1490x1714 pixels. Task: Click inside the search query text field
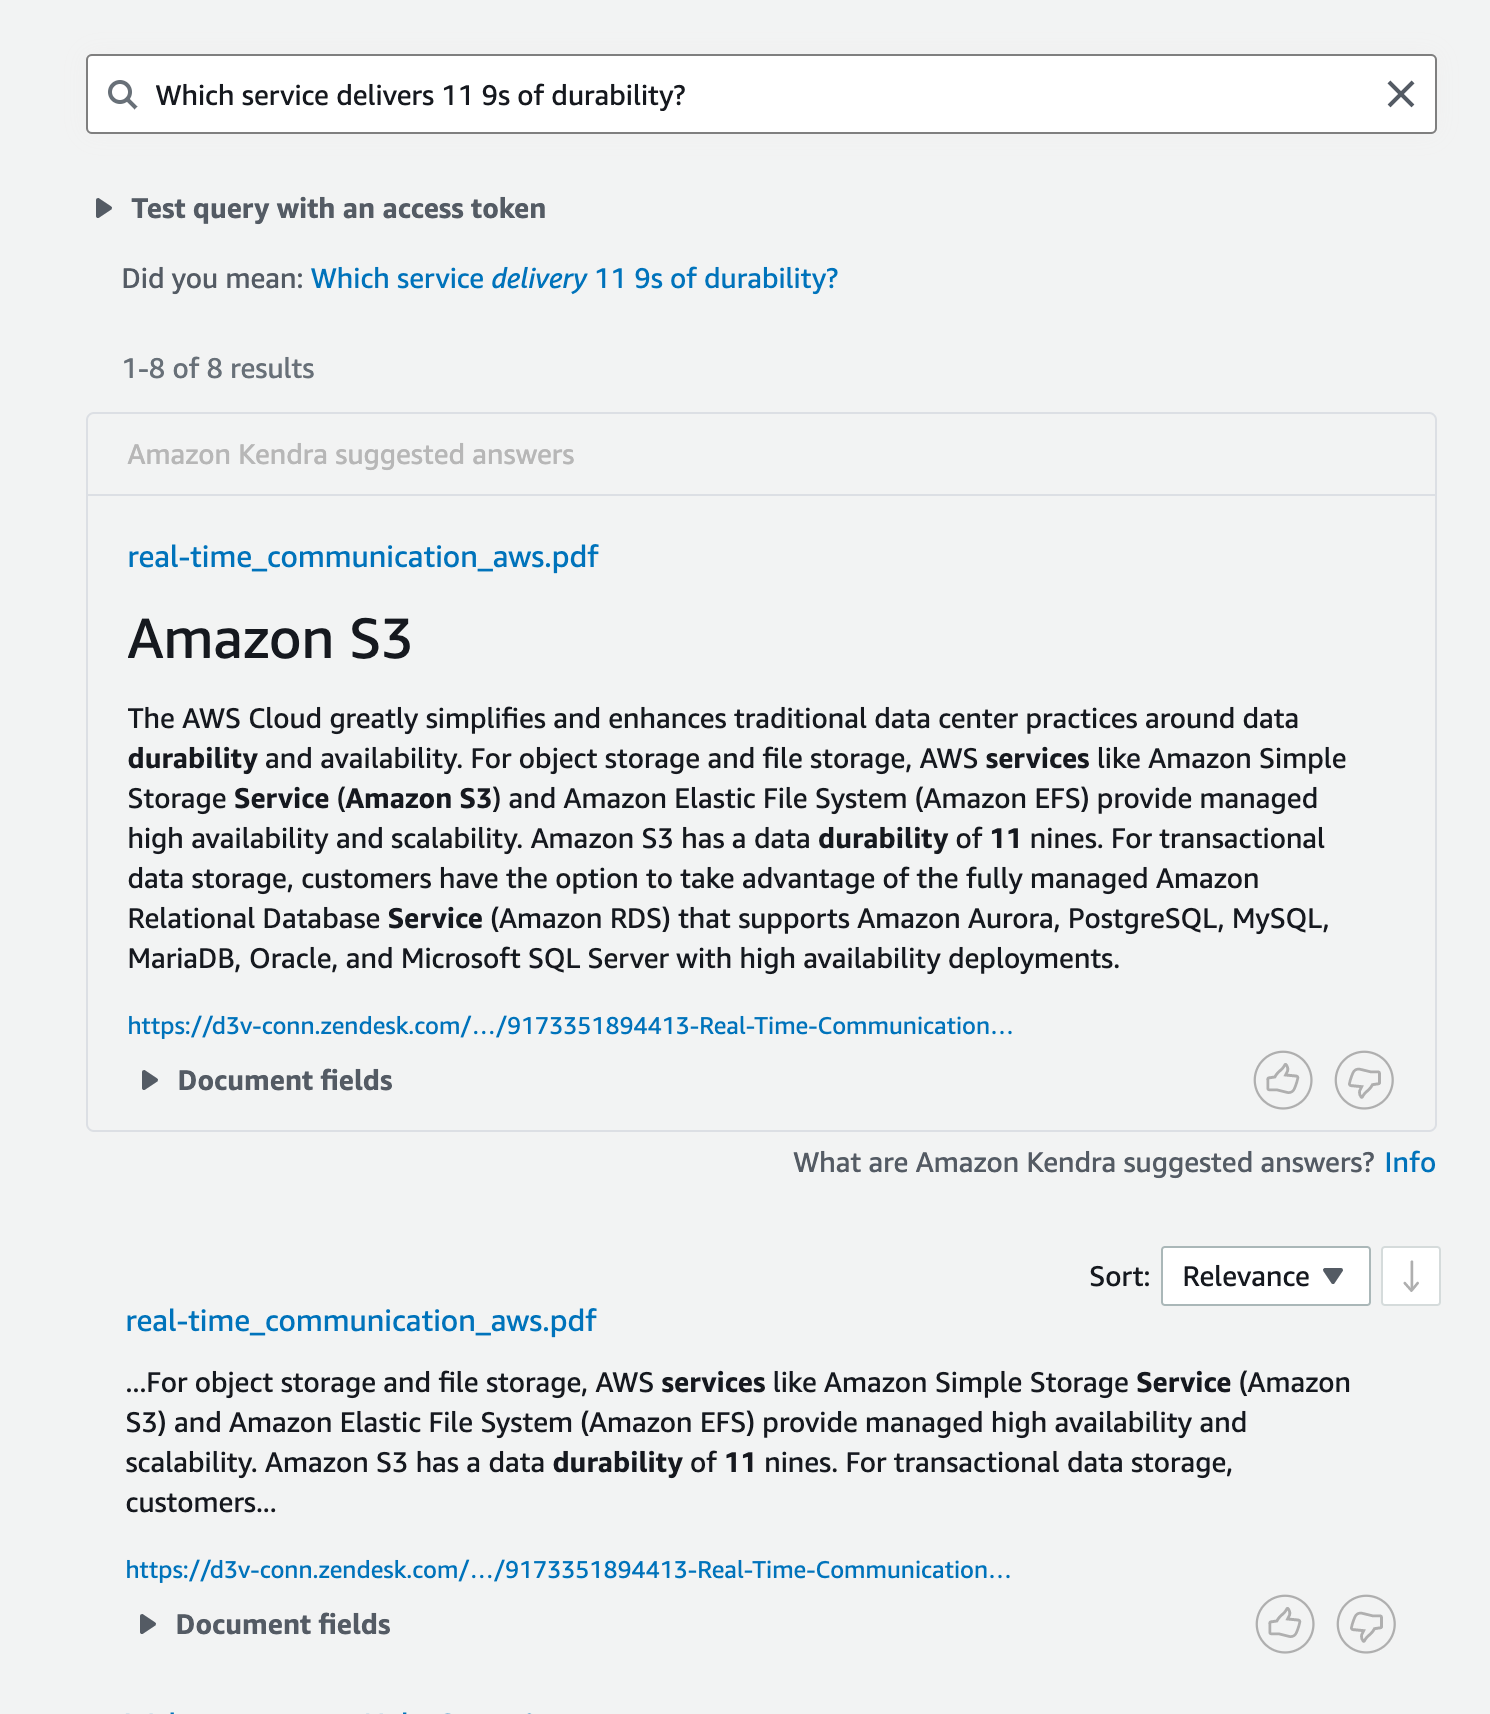pos(761,94)
